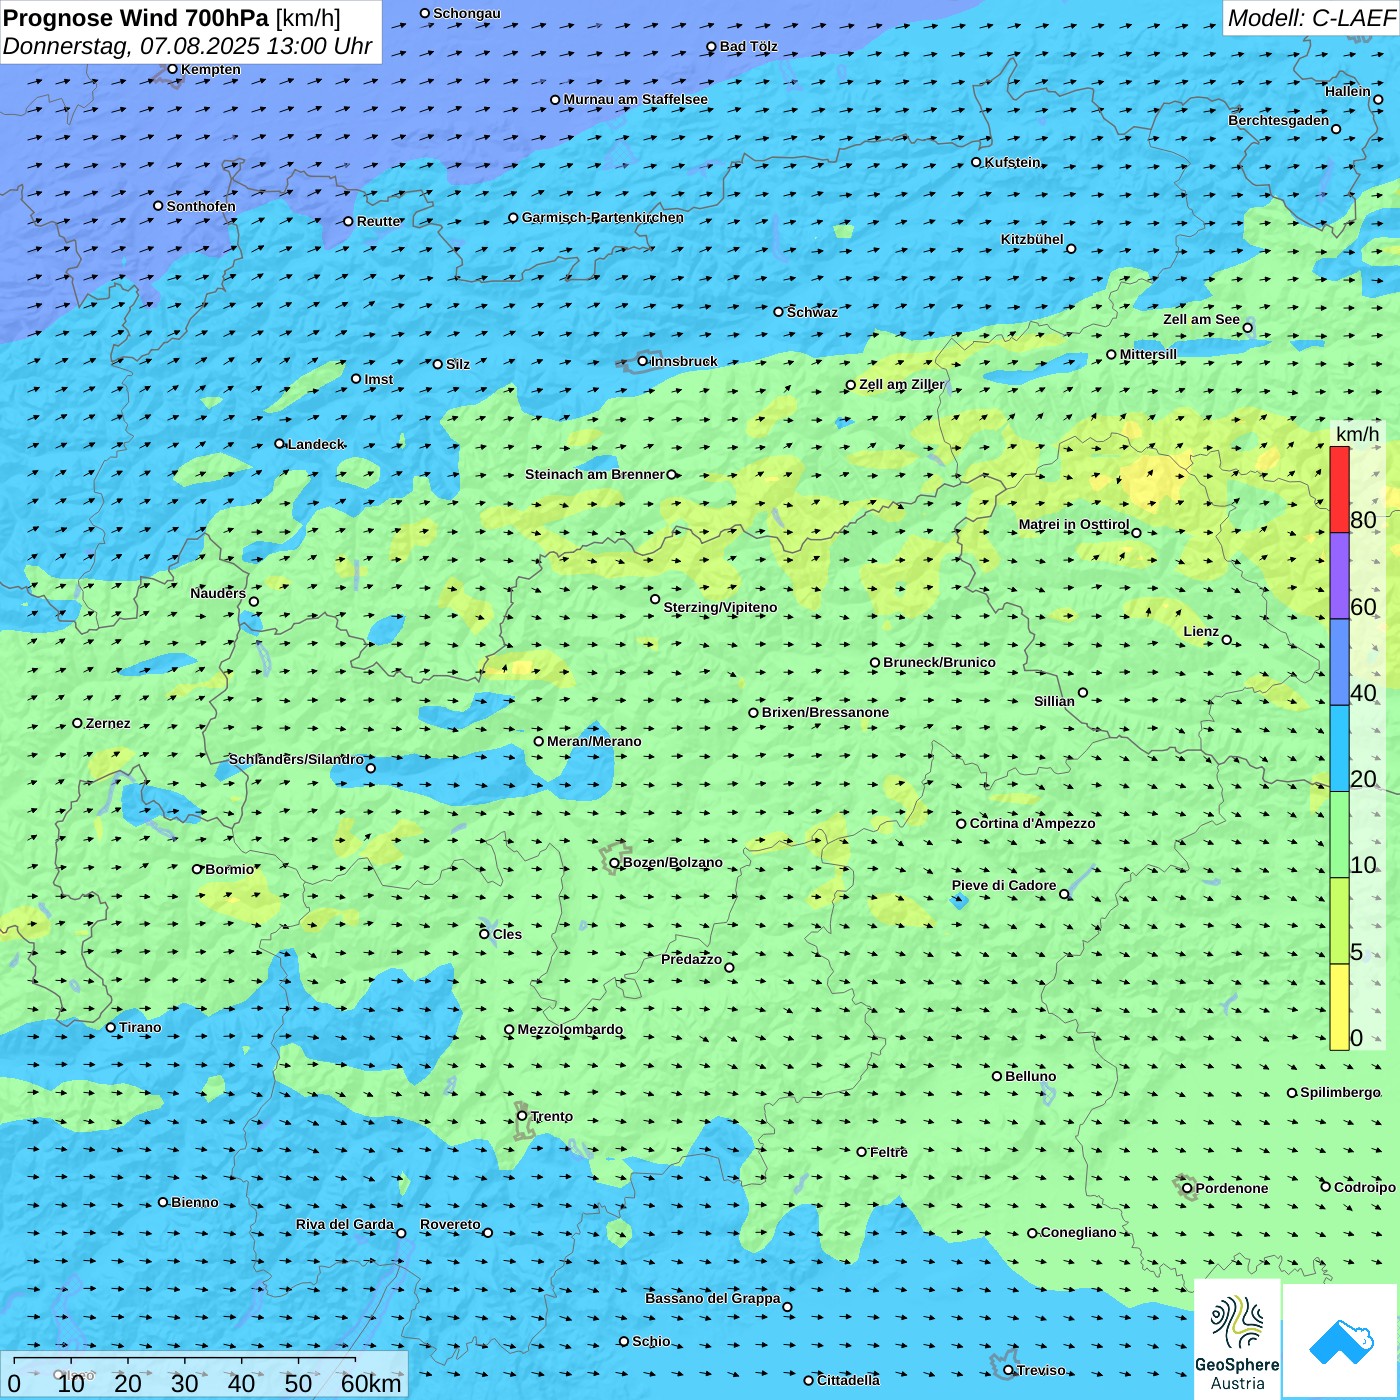Click the Modell: C-LAEF label
1400x1400 pixels.
[1310, 18]
